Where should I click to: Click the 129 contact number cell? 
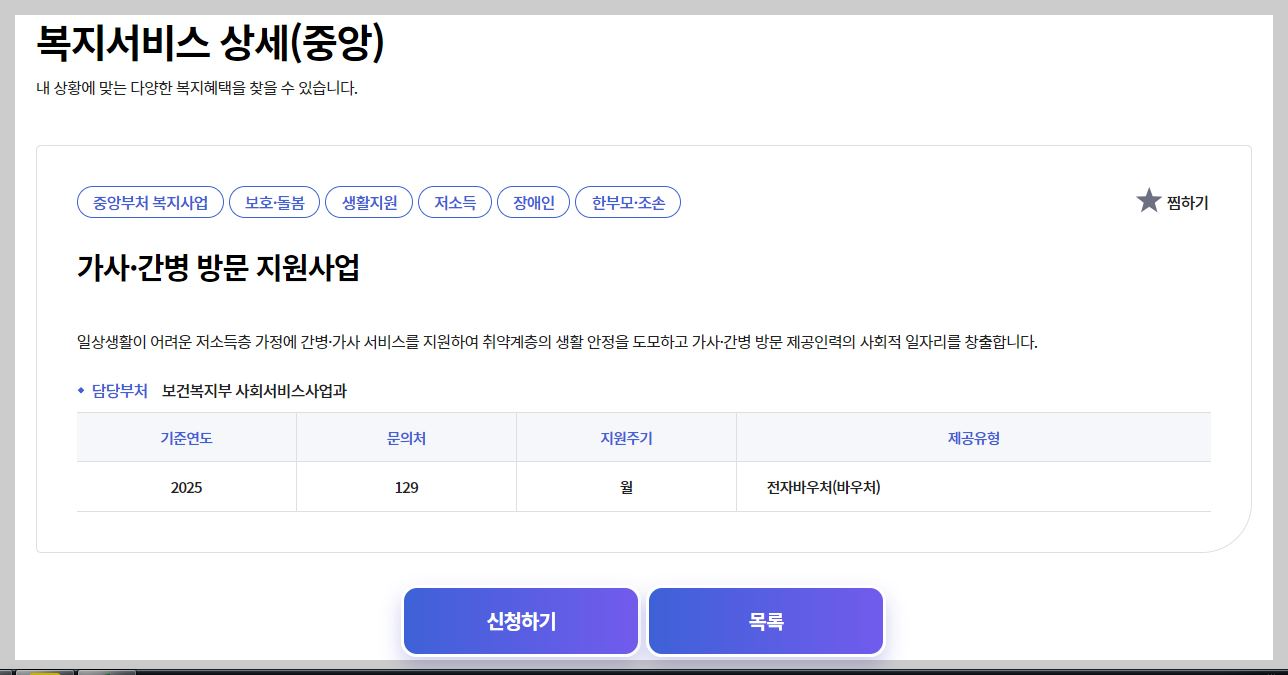pos(406,486)
